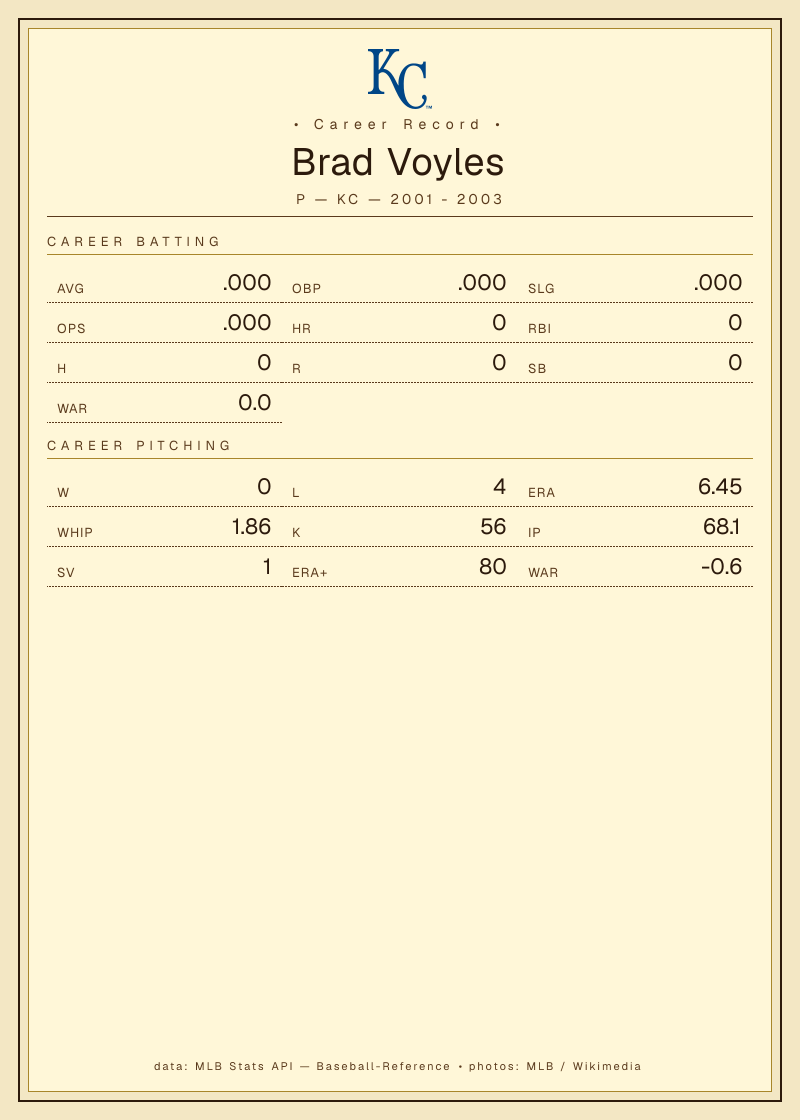
Task: Click the P — KC — 2001 - 2003 line
Action: click(x=399, y=199)
